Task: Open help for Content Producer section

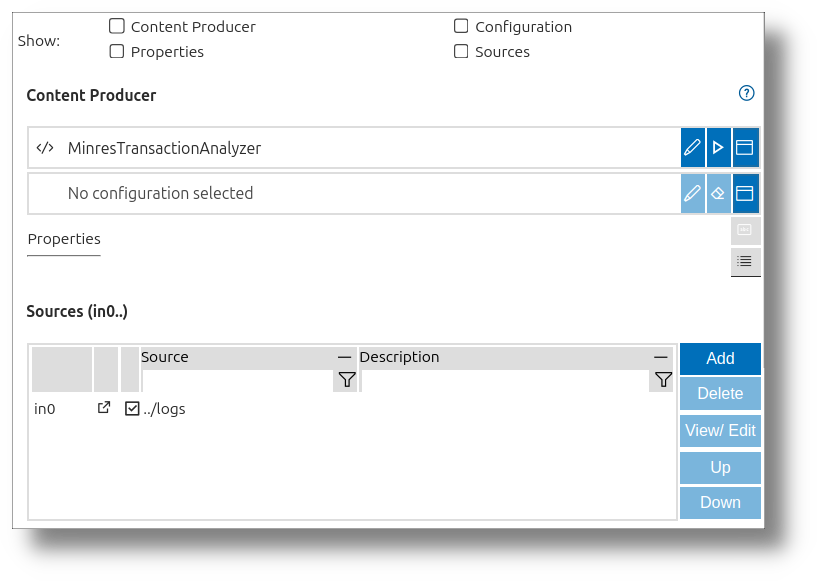Action: tap(746, 93)
